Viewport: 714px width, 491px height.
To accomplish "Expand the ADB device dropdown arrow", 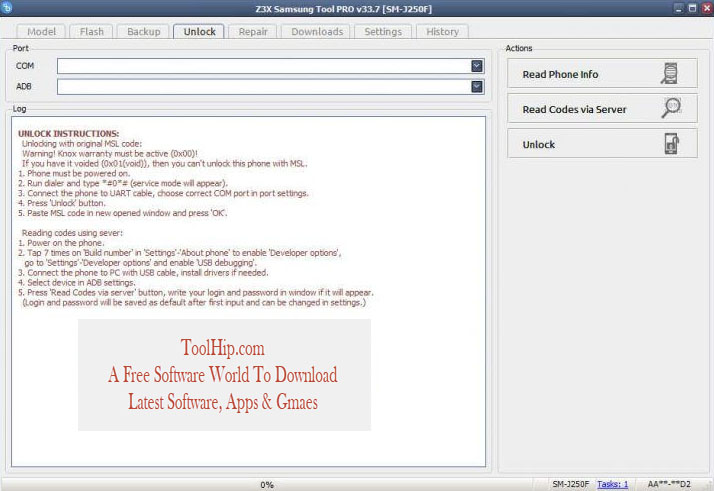I will coord(477,87).
